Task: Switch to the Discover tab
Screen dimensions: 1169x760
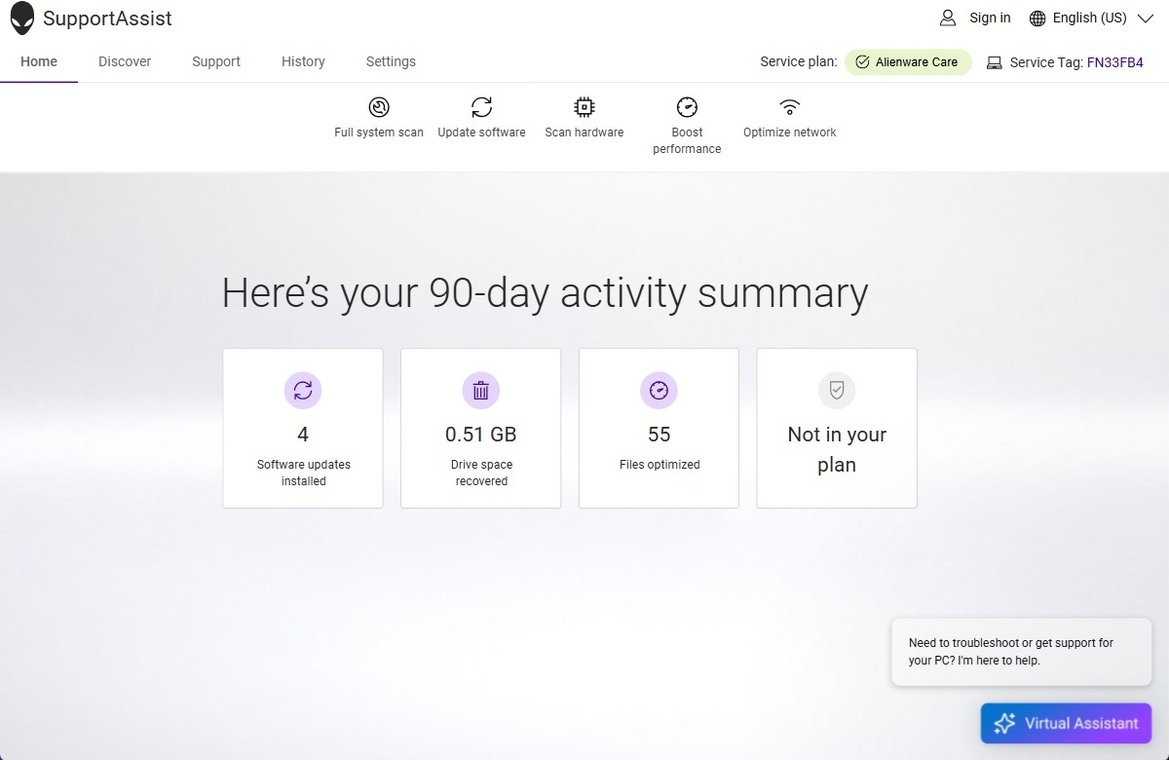Action: (x=125, y=62)
